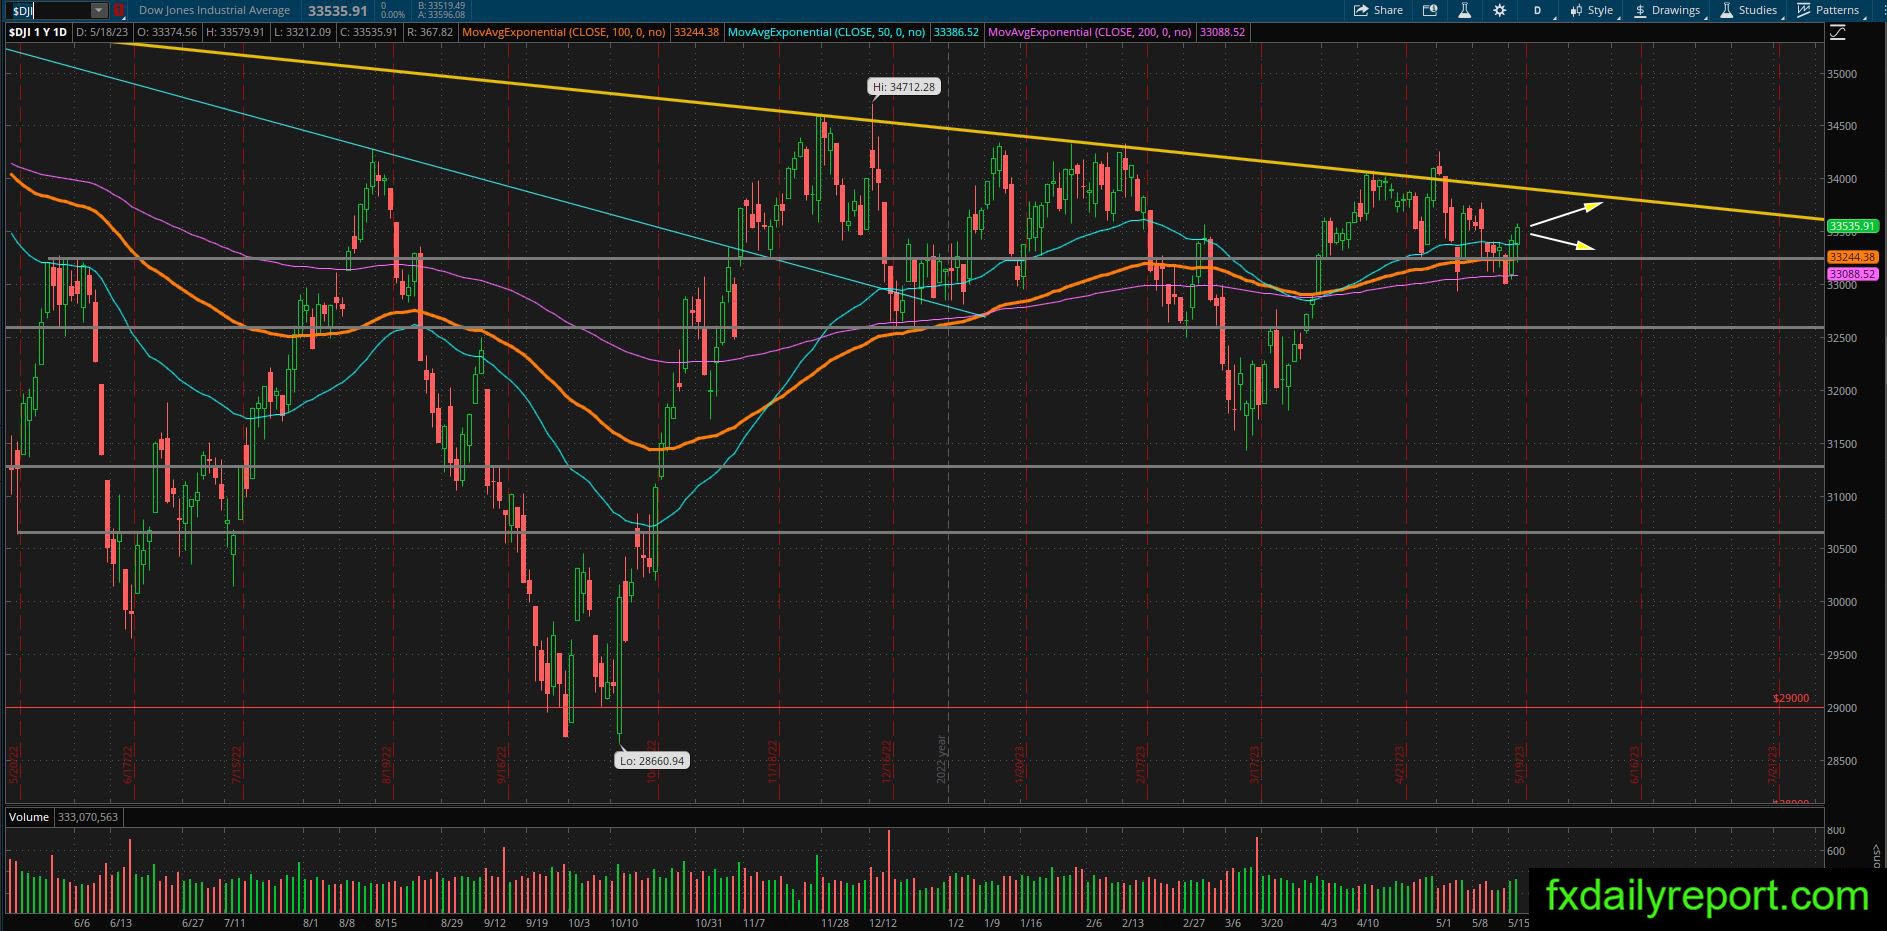
Task: Click the Lo: 28660.94 price bubble
Action: [652, 761]
